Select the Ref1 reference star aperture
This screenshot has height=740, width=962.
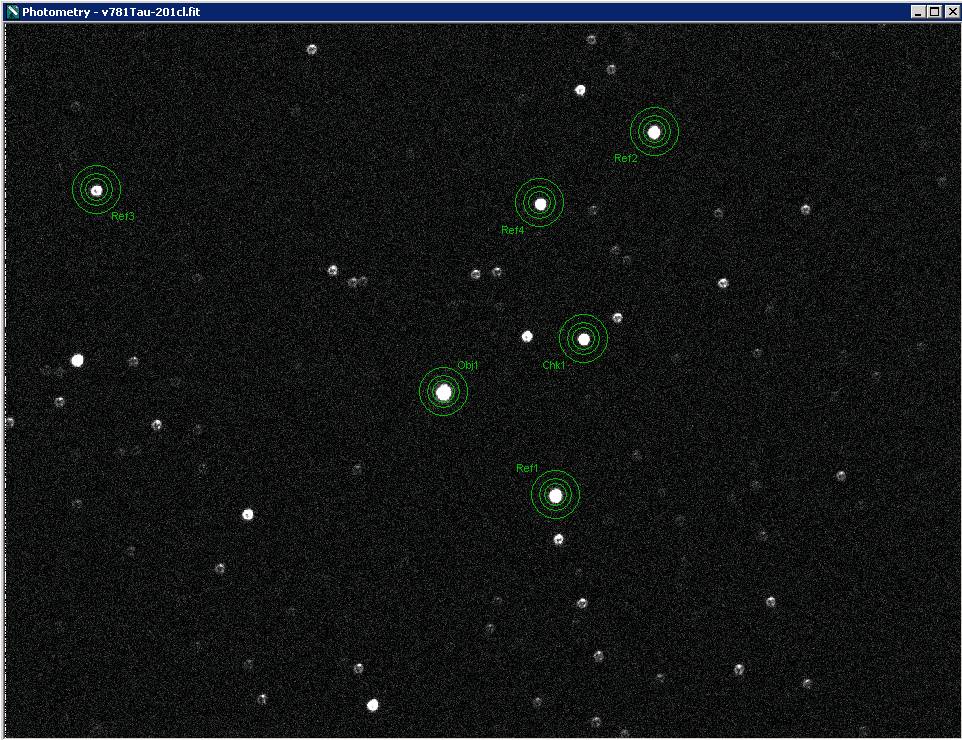[555, 495]
